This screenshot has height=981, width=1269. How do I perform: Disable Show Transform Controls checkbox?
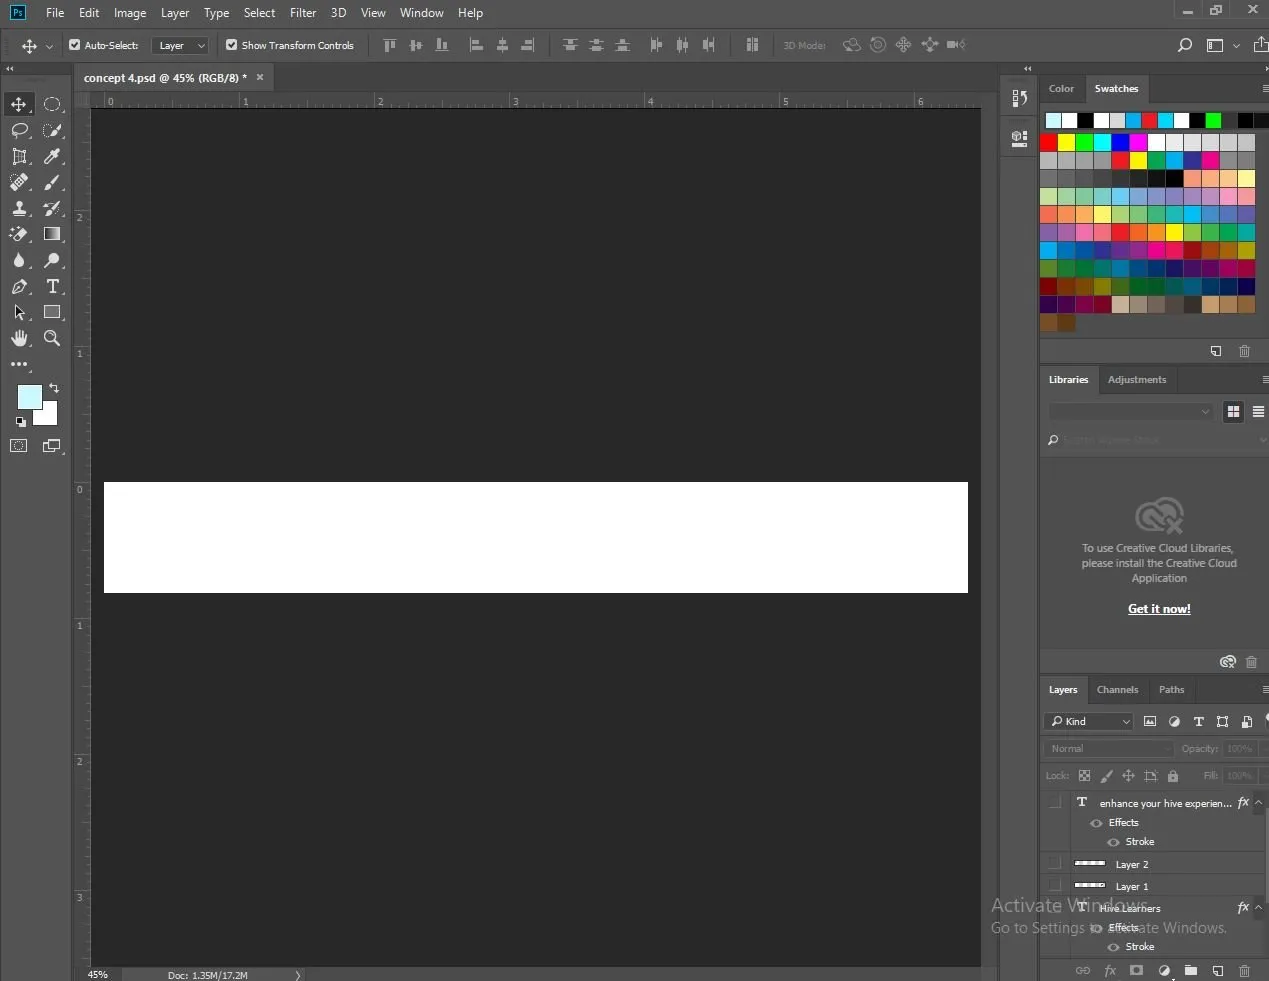[232, 45]
